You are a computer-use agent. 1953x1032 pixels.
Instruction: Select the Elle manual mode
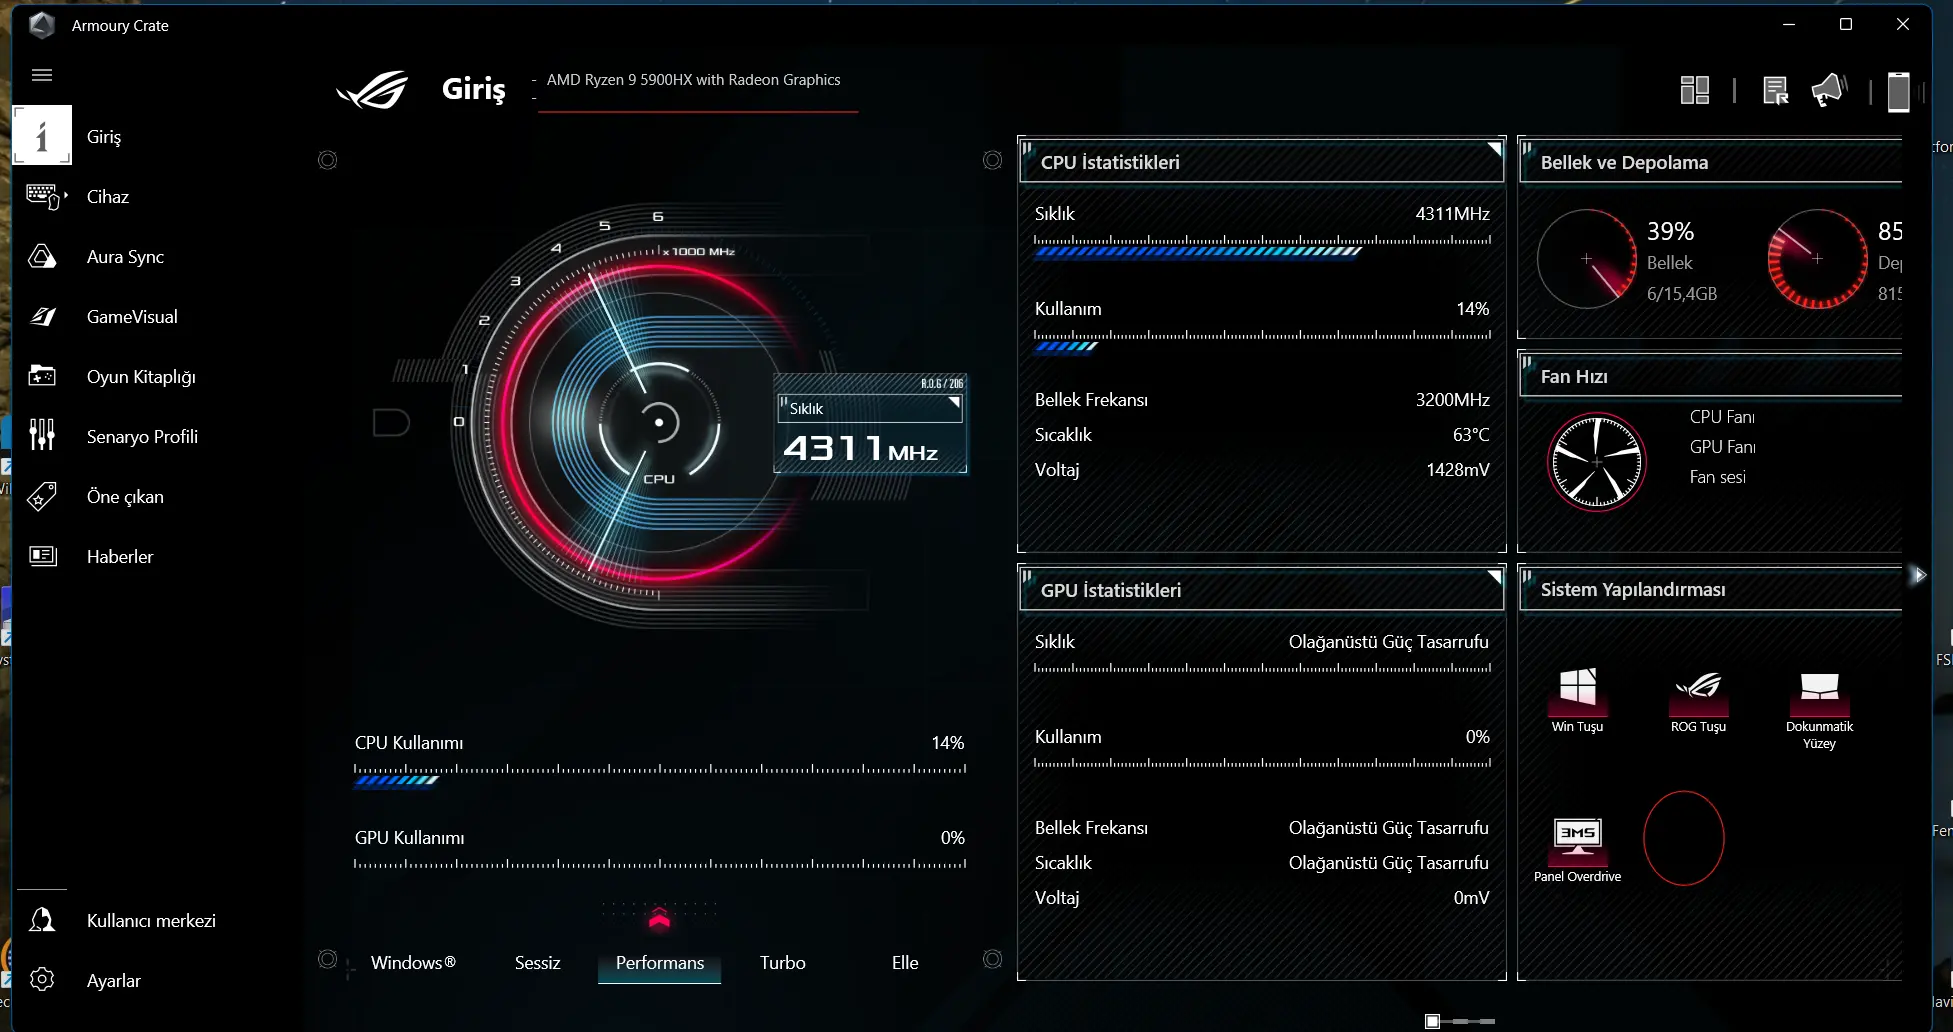click(x=905, y=962)
